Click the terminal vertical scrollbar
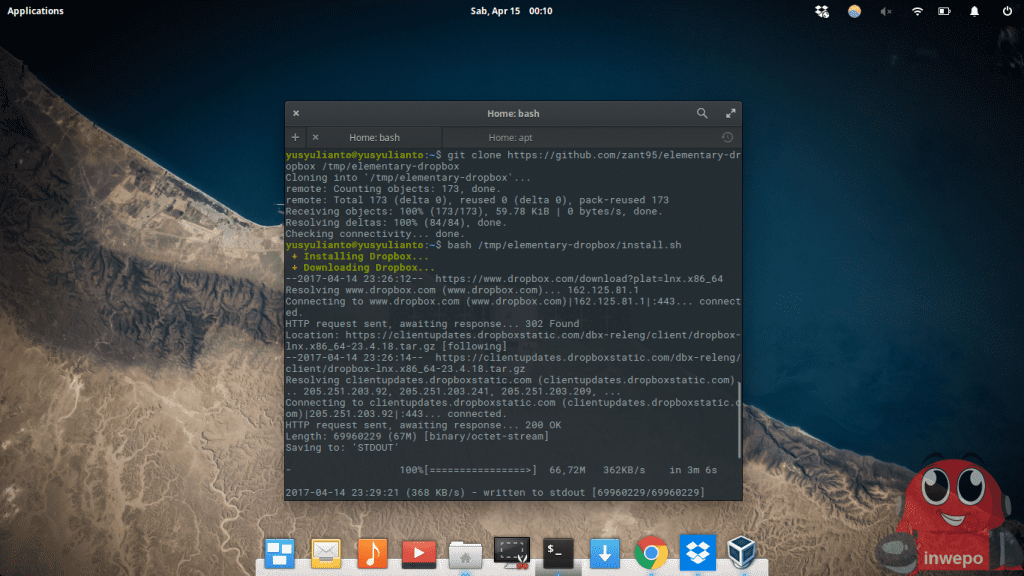1024x576 pixels. coord(739,418)
